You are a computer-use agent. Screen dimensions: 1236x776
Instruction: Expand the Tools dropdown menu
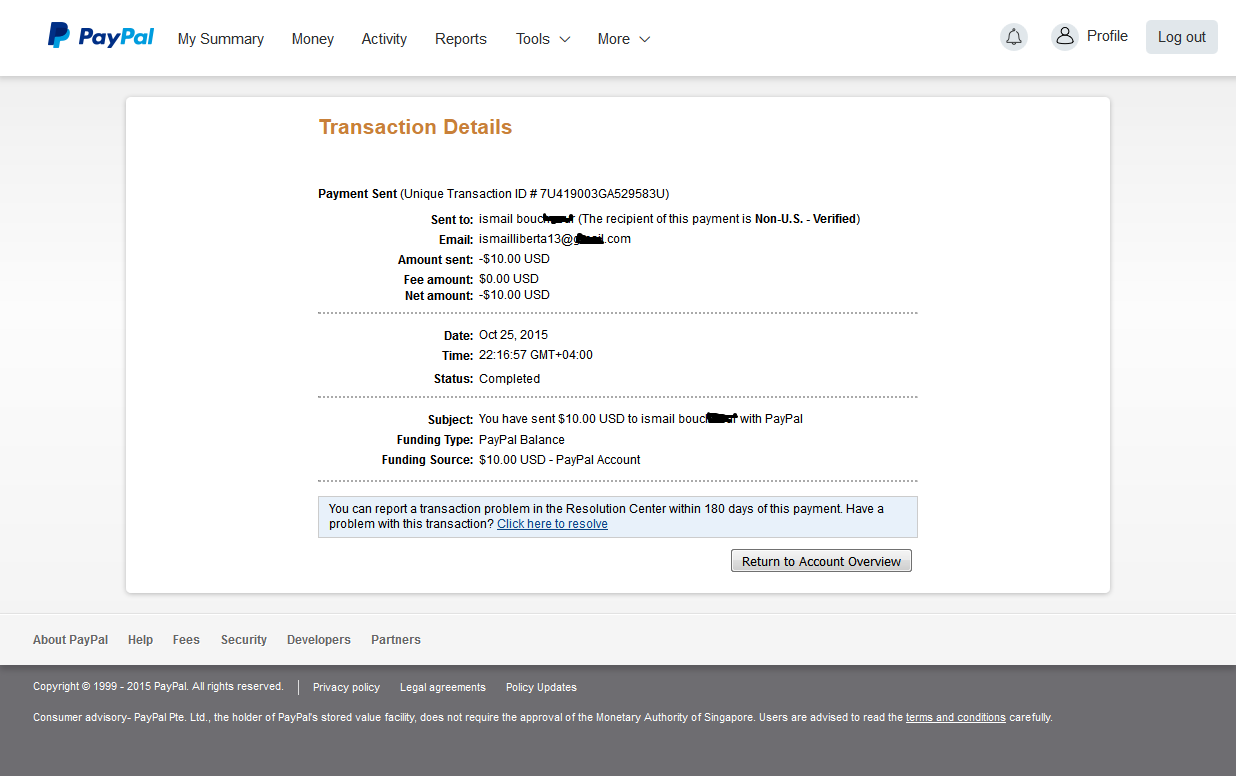point(543,39)
